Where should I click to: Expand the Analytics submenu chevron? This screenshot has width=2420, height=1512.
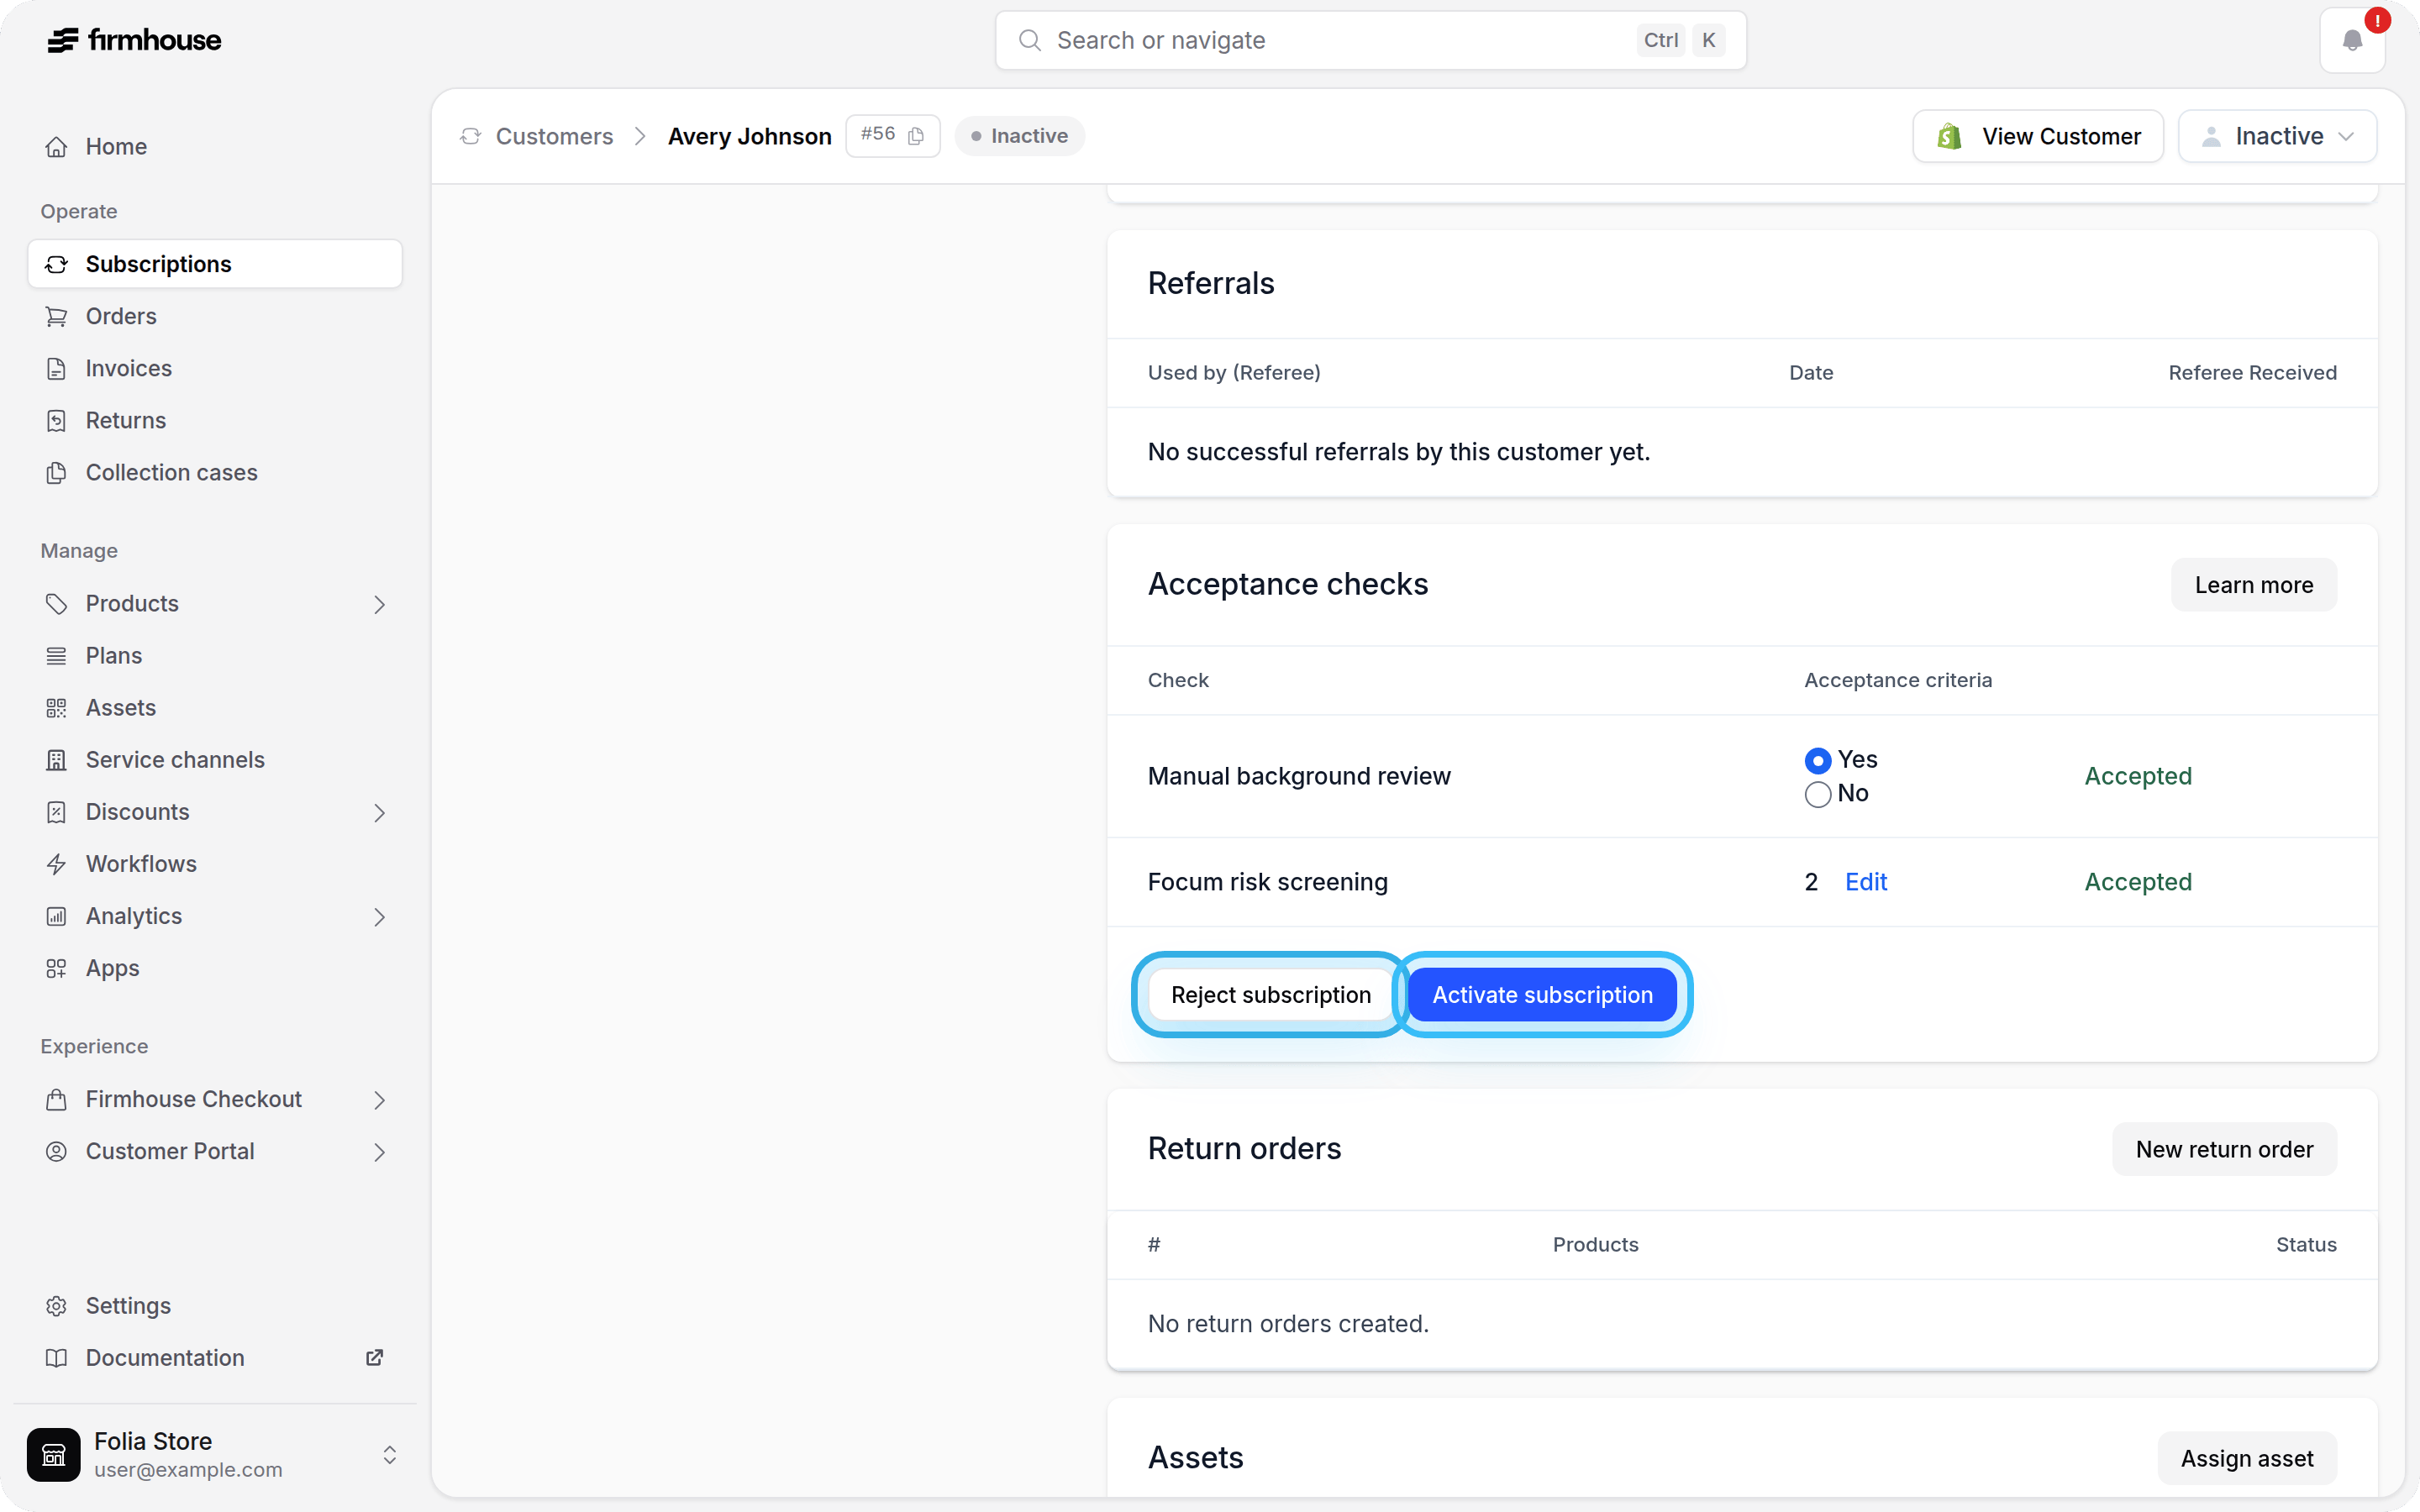pos(379,916)
